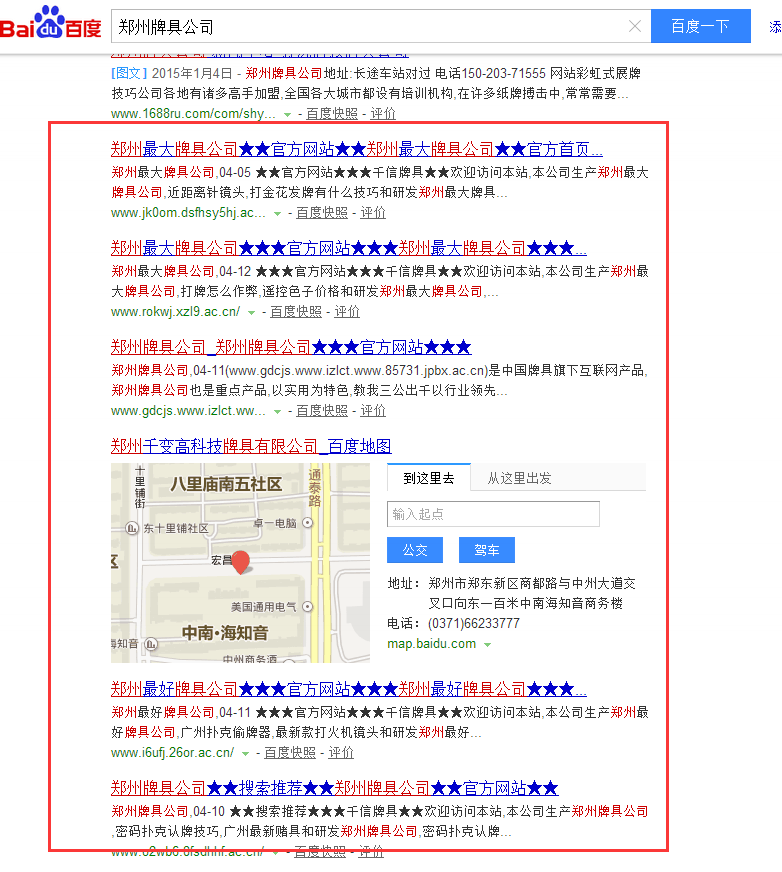Click the 东十里铺社区 bus stop marker

pos(132,528)
